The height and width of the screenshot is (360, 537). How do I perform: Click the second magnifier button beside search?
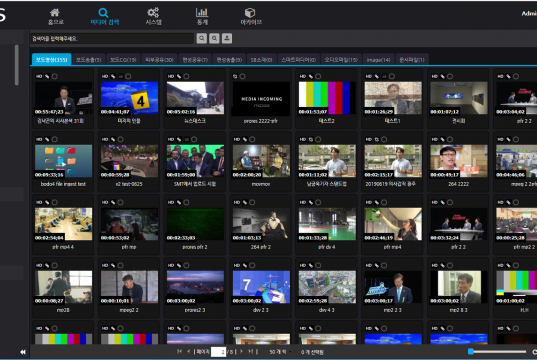[x=214, y=38]
